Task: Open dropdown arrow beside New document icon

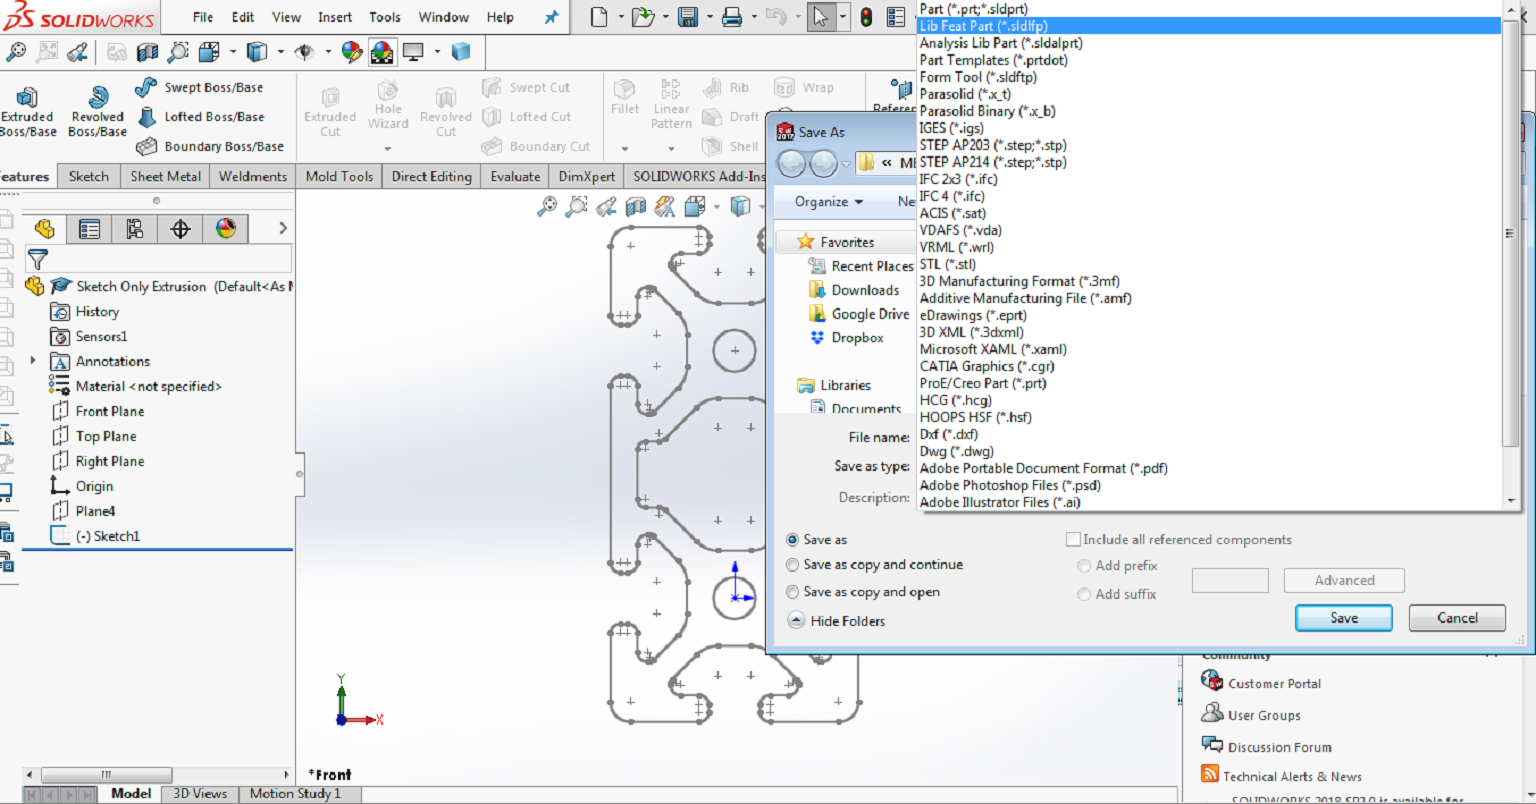Action: 620,17
